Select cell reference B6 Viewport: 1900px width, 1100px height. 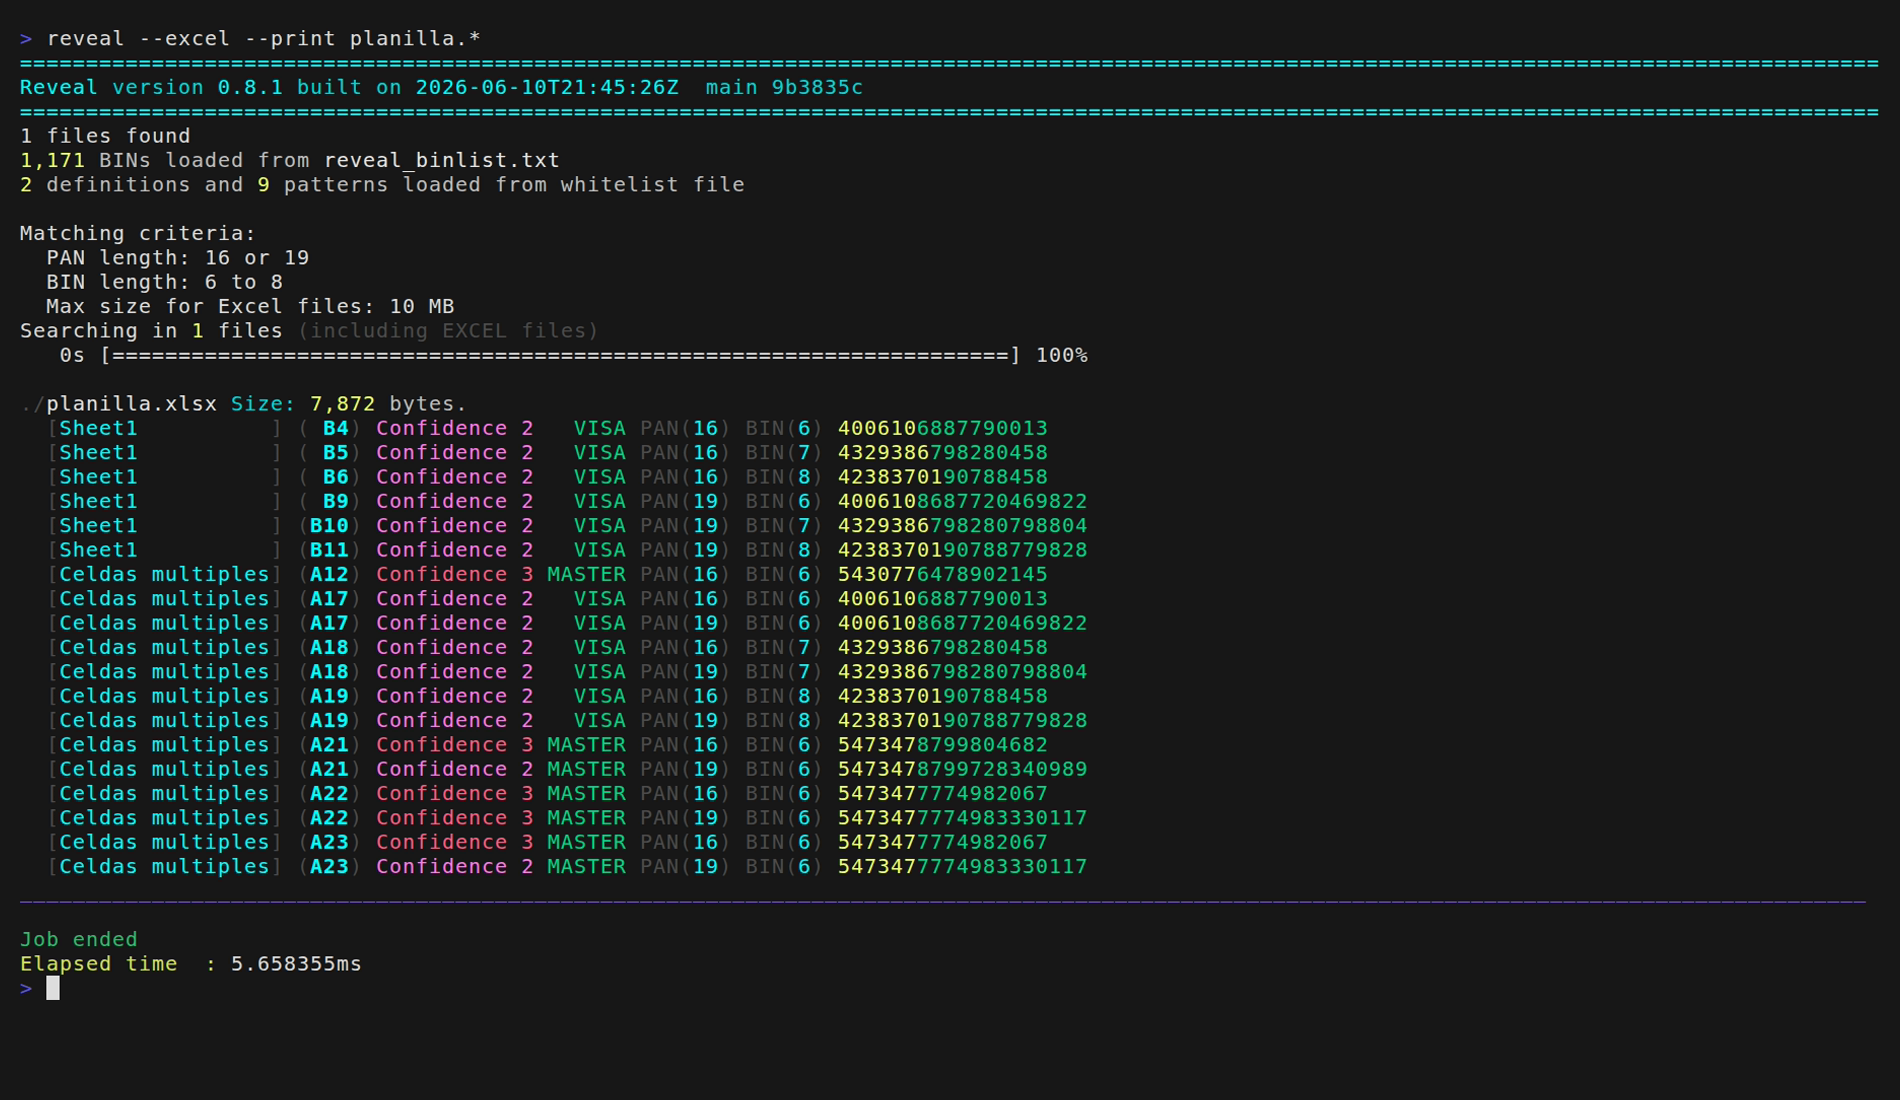tap(335, 477)
